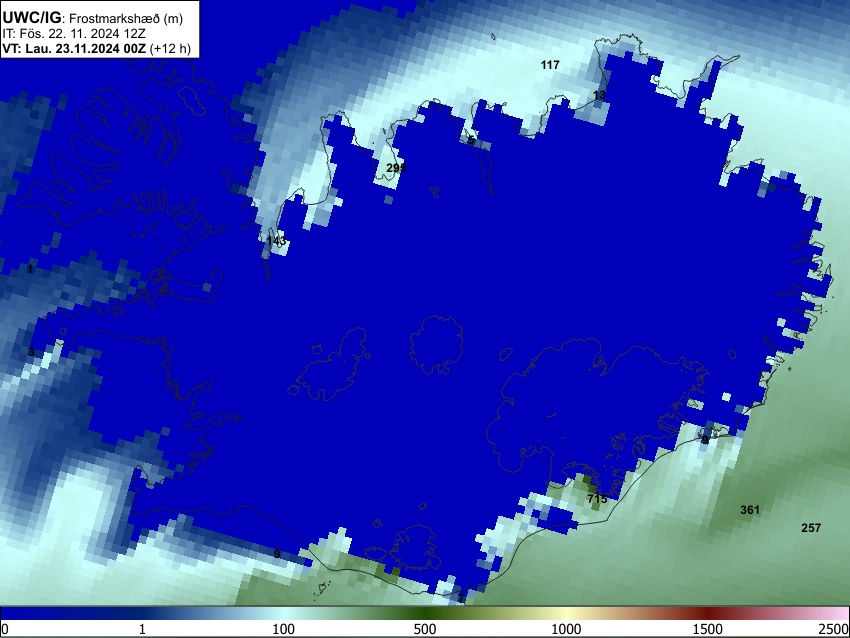
Task: Click the map value 117
Action: coord(550,65)
